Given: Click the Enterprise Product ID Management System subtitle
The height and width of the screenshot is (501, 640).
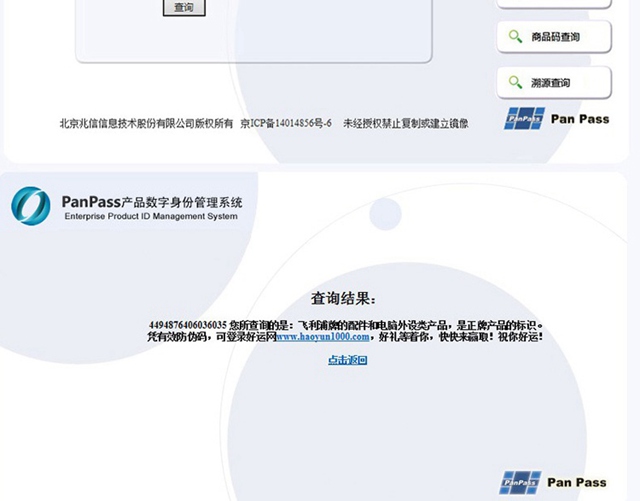Looking at the screenshot, I should pos(151,216).
